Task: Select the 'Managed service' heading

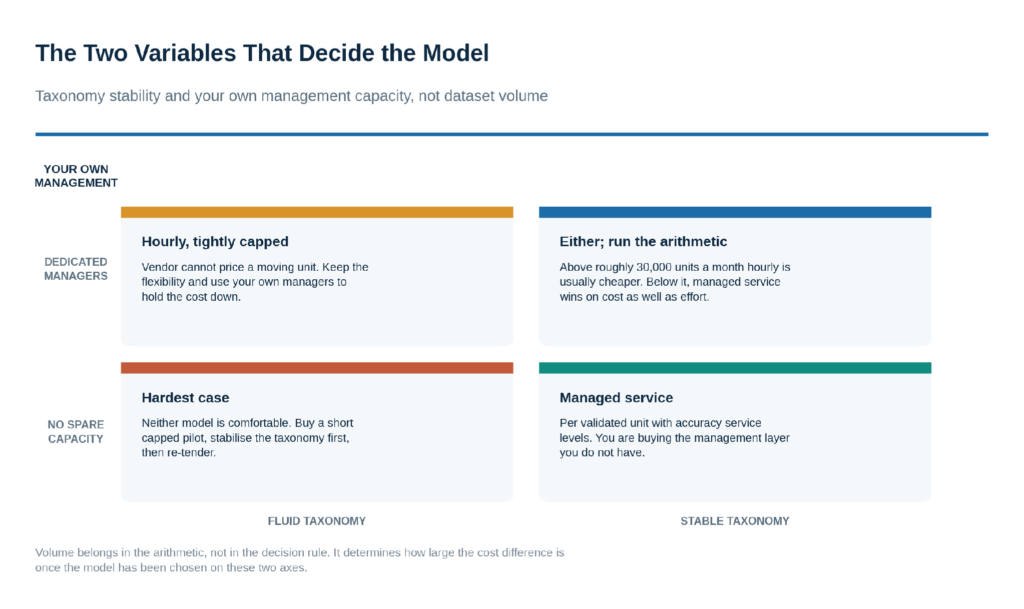Action: (616, 398)
